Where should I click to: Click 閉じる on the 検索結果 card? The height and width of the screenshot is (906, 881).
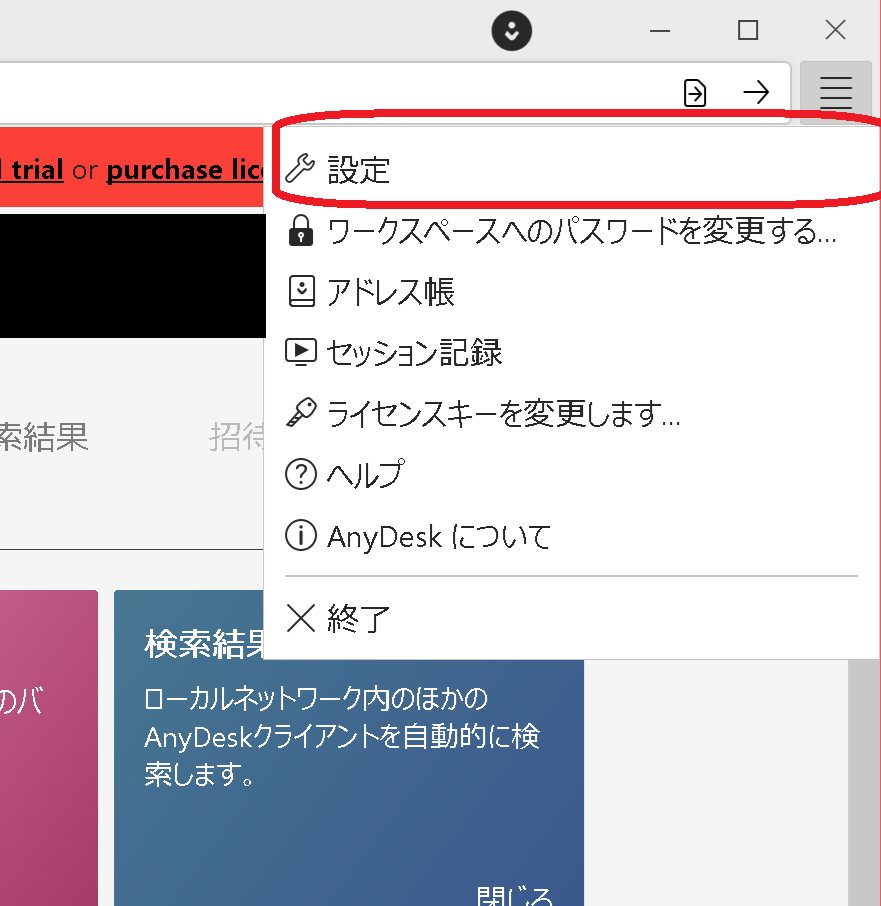pyautogui.click(x=514, y=896)
